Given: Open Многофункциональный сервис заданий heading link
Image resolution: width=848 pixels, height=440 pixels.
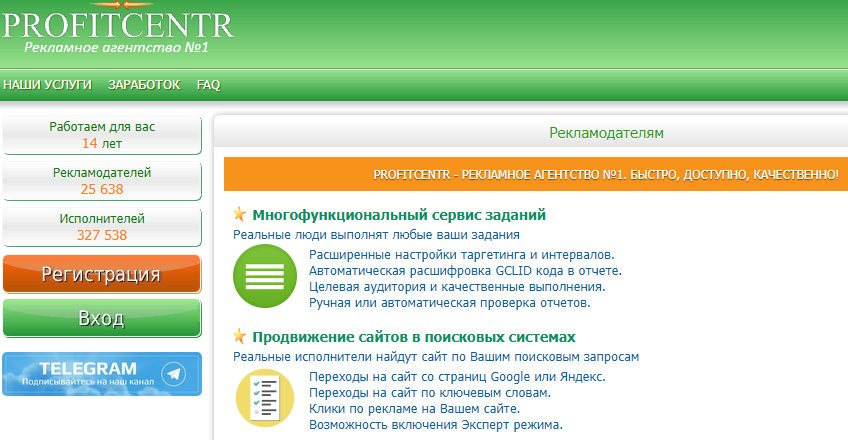Looking at the screenshot, I should 399,215.
